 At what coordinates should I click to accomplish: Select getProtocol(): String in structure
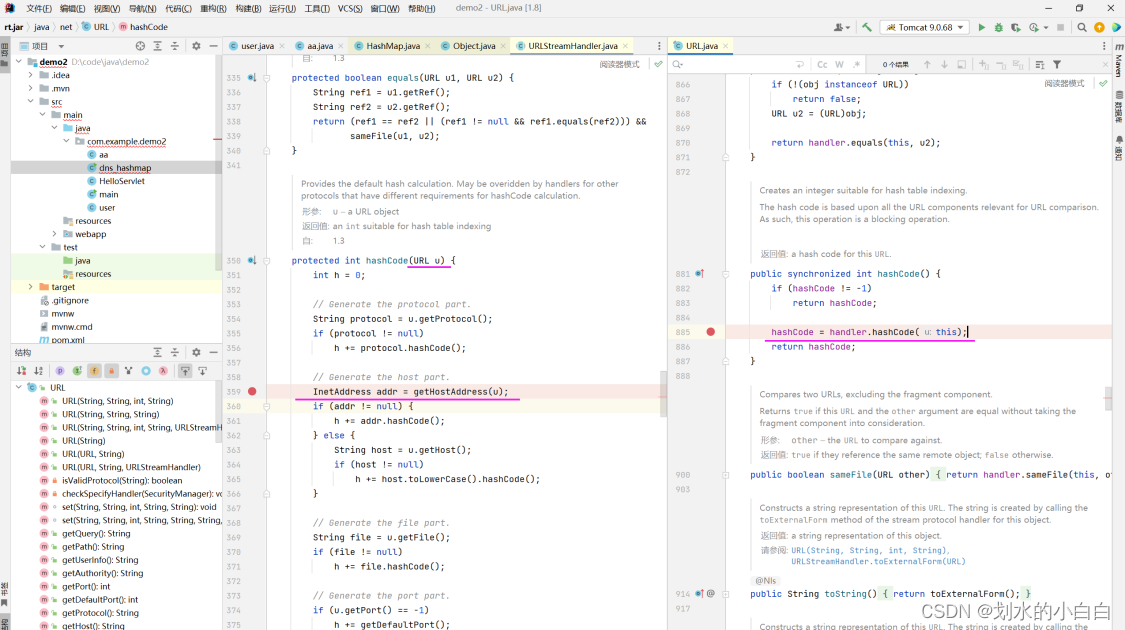pos(100,613)
